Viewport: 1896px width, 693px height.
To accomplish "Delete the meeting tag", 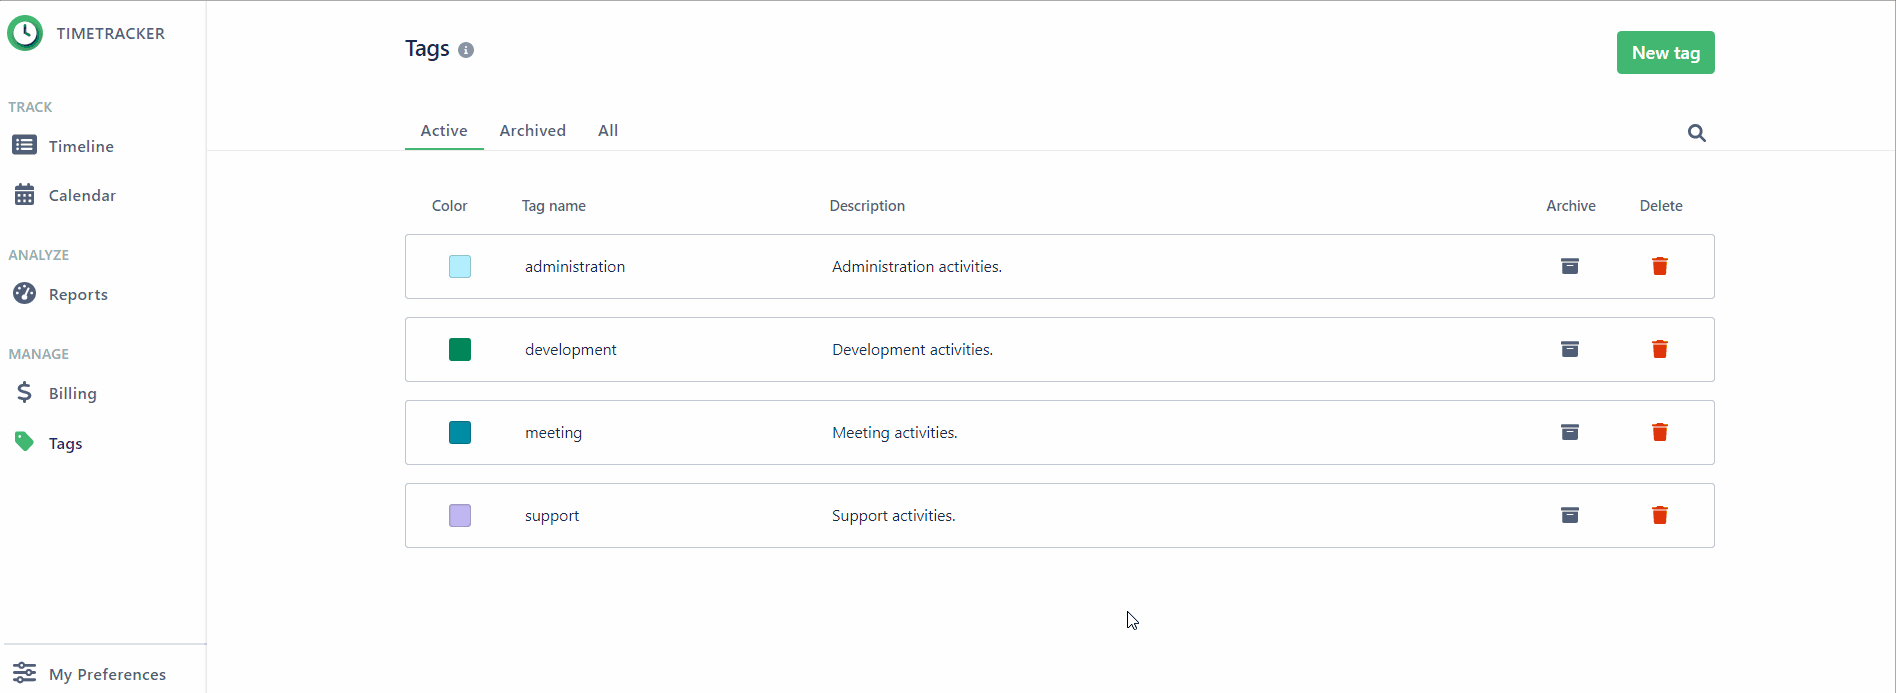I will [1659, 432].
